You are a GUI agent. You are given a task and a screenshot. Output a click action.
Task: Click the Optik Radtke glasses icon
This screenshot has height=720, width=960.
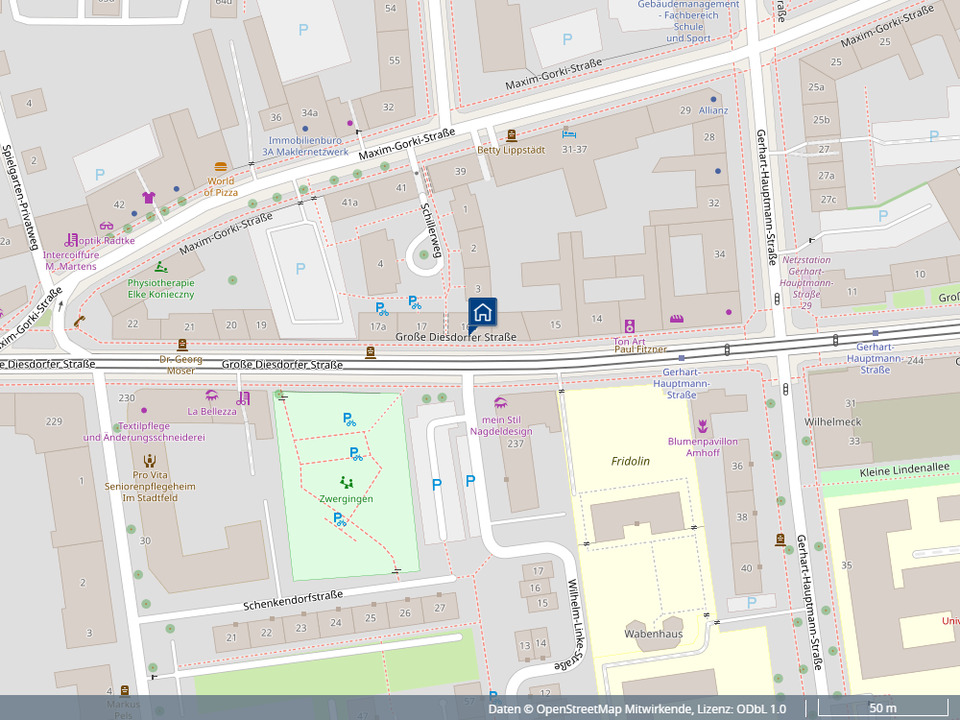tap(106, 226)
